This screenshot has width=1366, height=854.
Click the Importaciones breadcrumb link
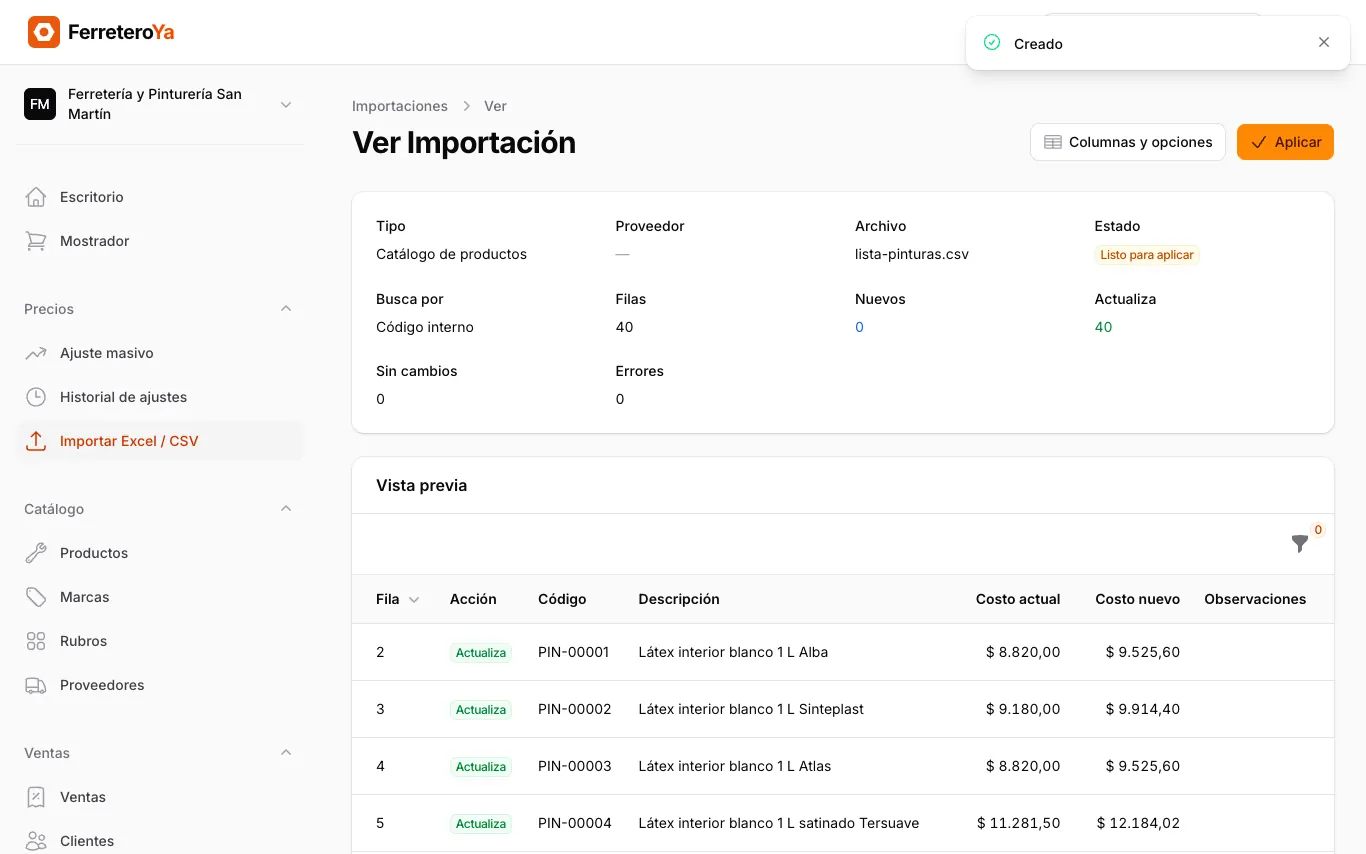[400, 106]
